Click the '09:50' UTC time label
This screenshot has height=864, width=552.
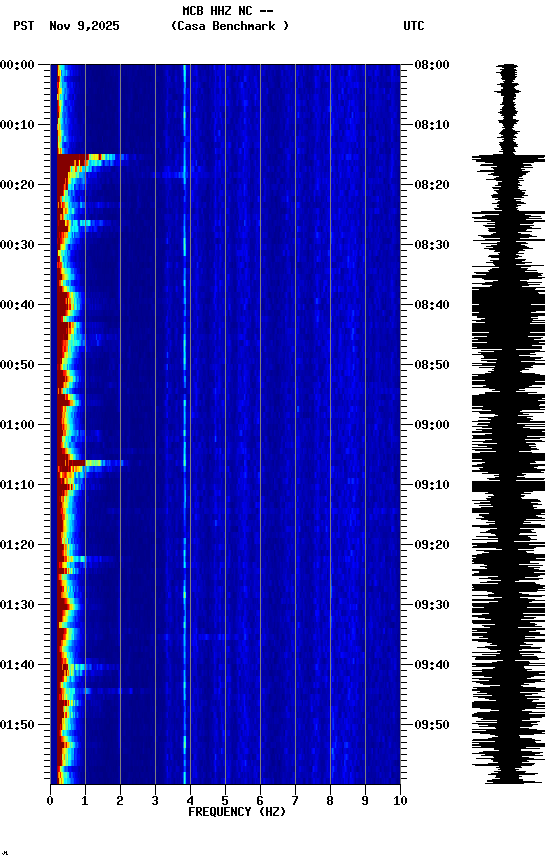[432, 725]
